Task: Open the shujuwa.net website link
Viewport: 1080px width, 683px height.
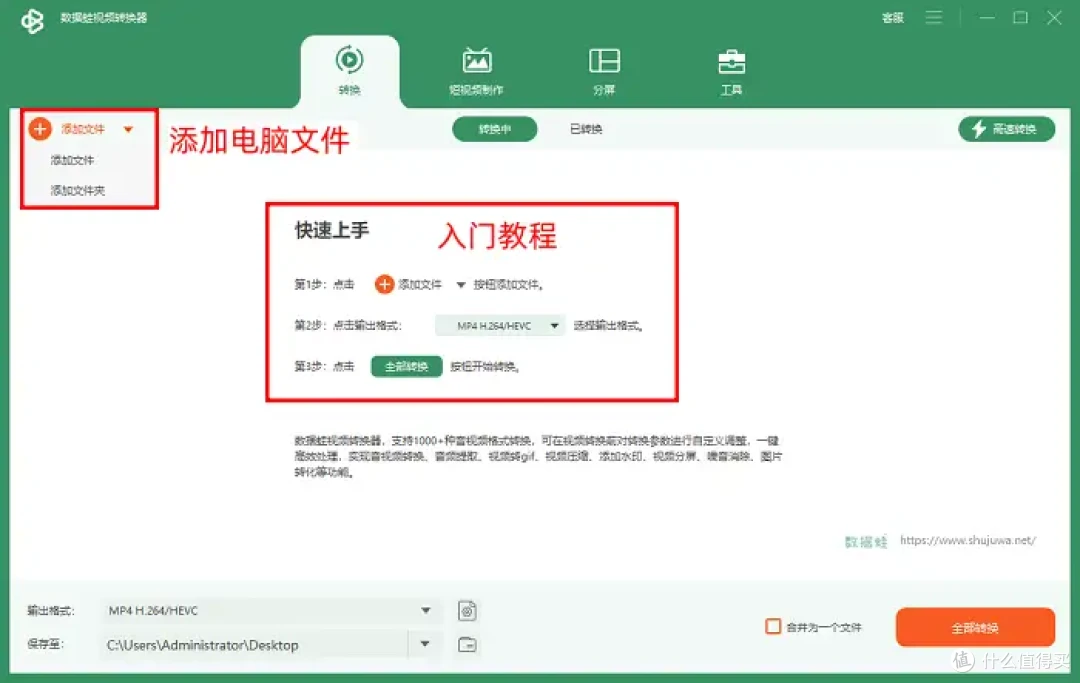Action: pos(968,540)
